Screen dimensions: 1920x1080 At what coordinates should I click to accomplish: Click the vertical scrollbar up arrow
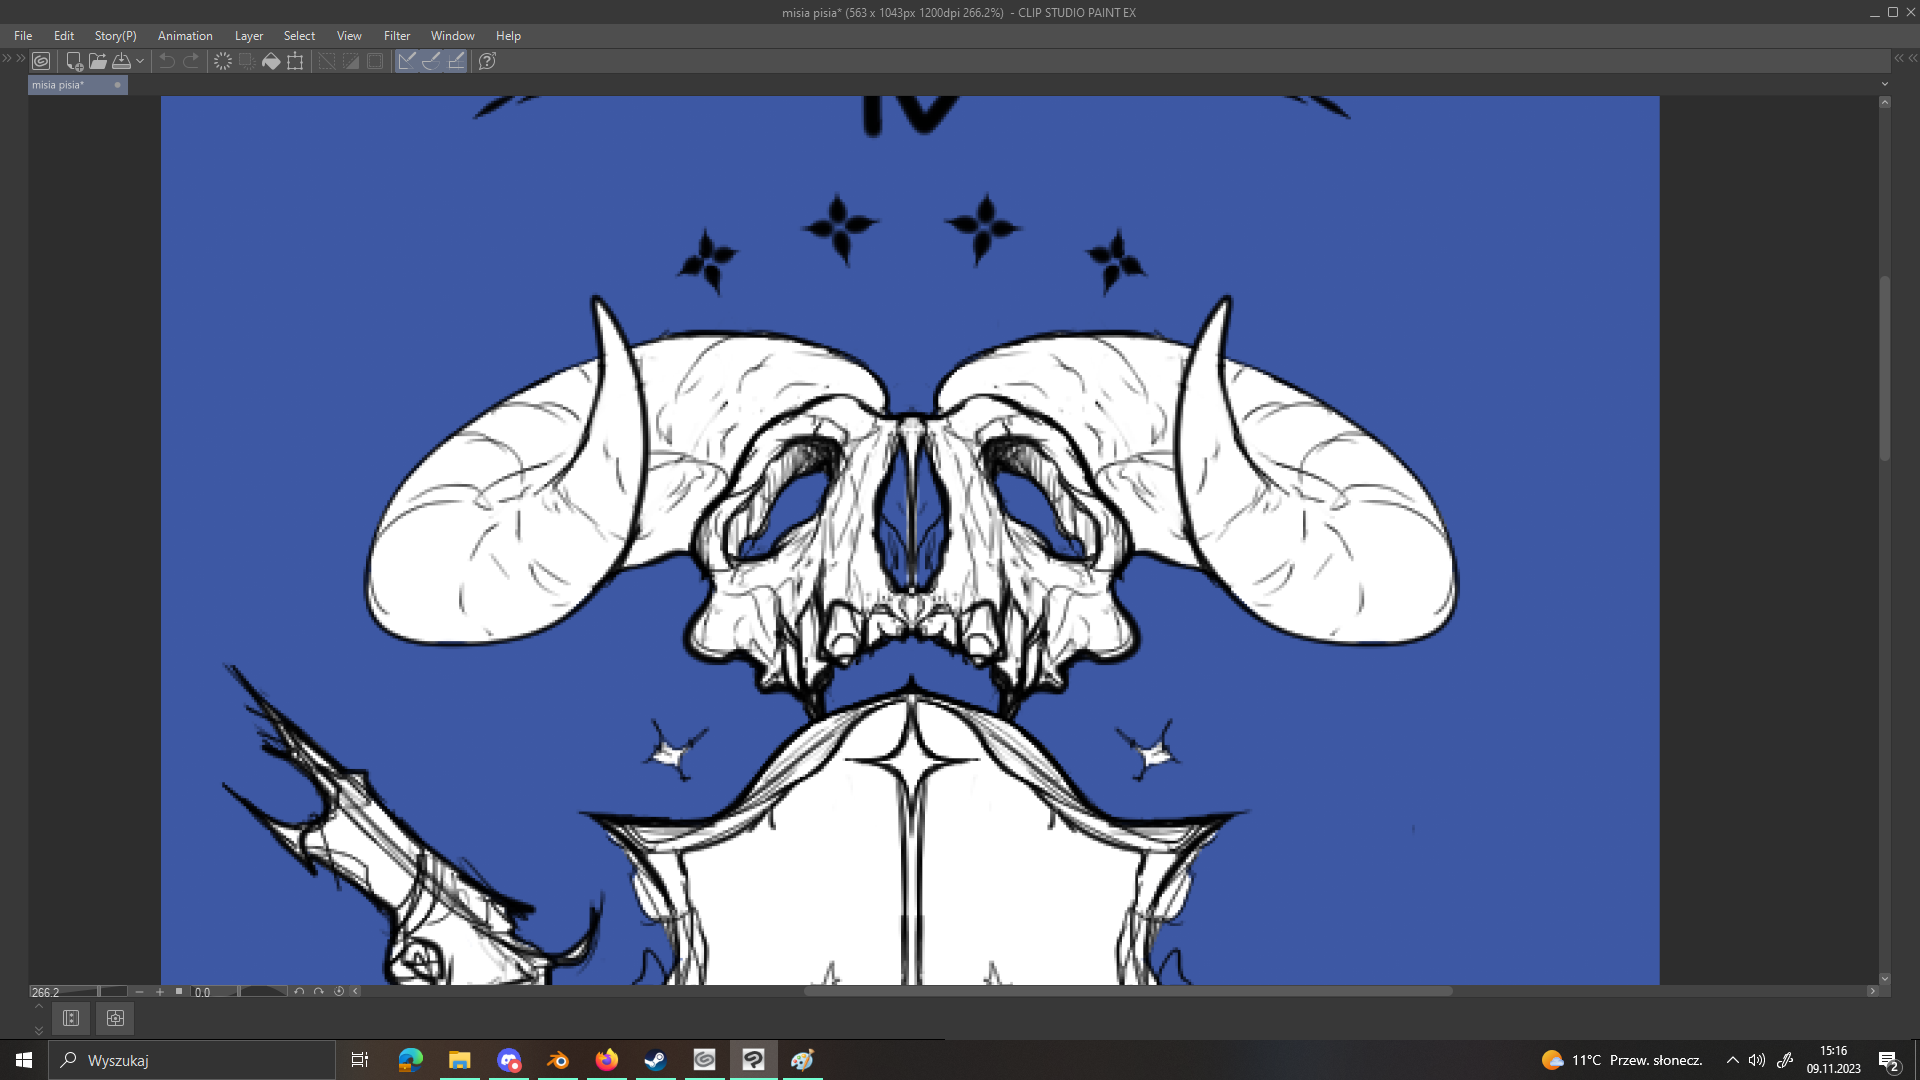coord(1885,102)
